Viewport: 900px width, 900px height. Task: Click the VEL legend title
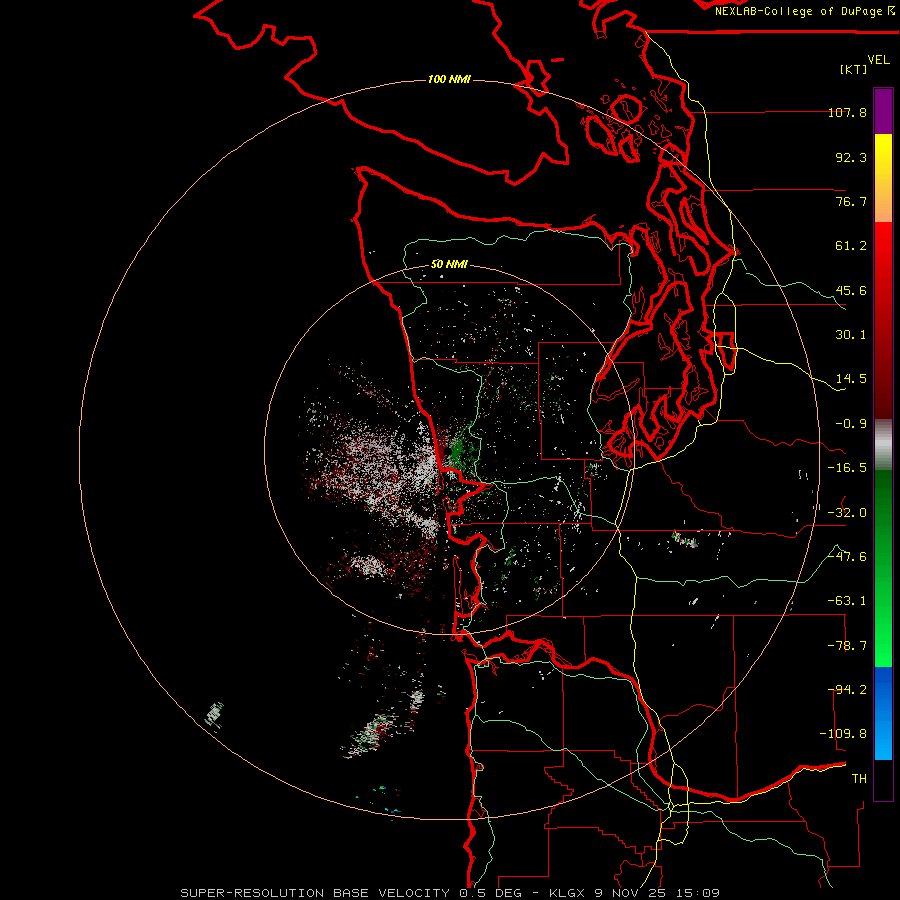pyautogui.click(x=878, y=60)
